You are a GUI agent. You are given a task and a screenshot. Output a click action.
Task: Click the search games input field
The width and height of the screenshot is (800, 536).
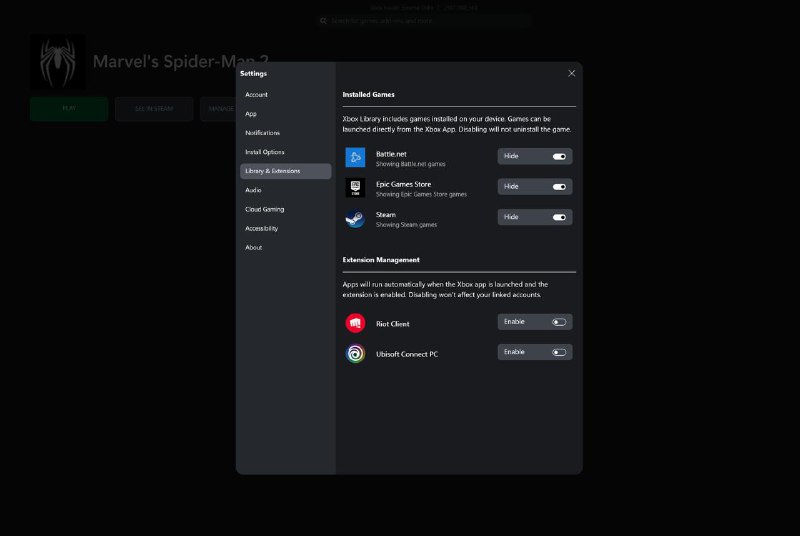coord(420,20)
